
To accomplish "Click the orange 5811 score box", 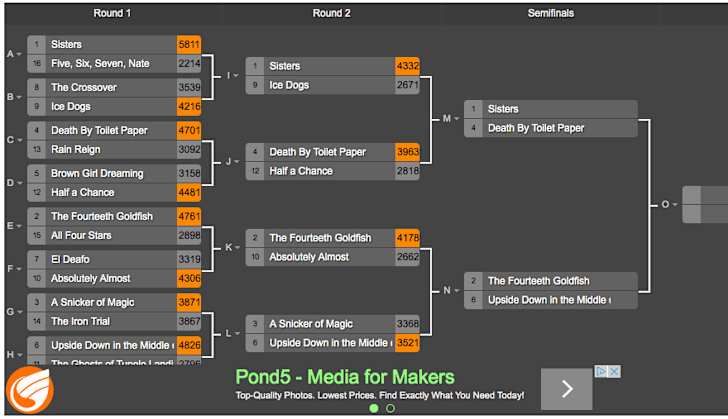I will [189, 45].
